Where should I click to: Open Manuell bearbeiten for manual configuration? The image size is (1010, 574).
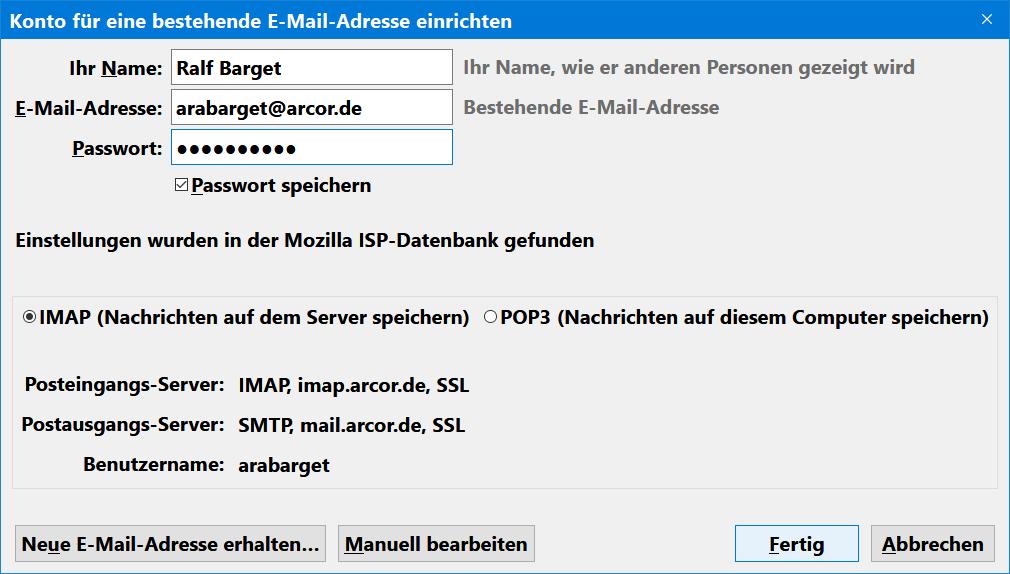(436, 544)
